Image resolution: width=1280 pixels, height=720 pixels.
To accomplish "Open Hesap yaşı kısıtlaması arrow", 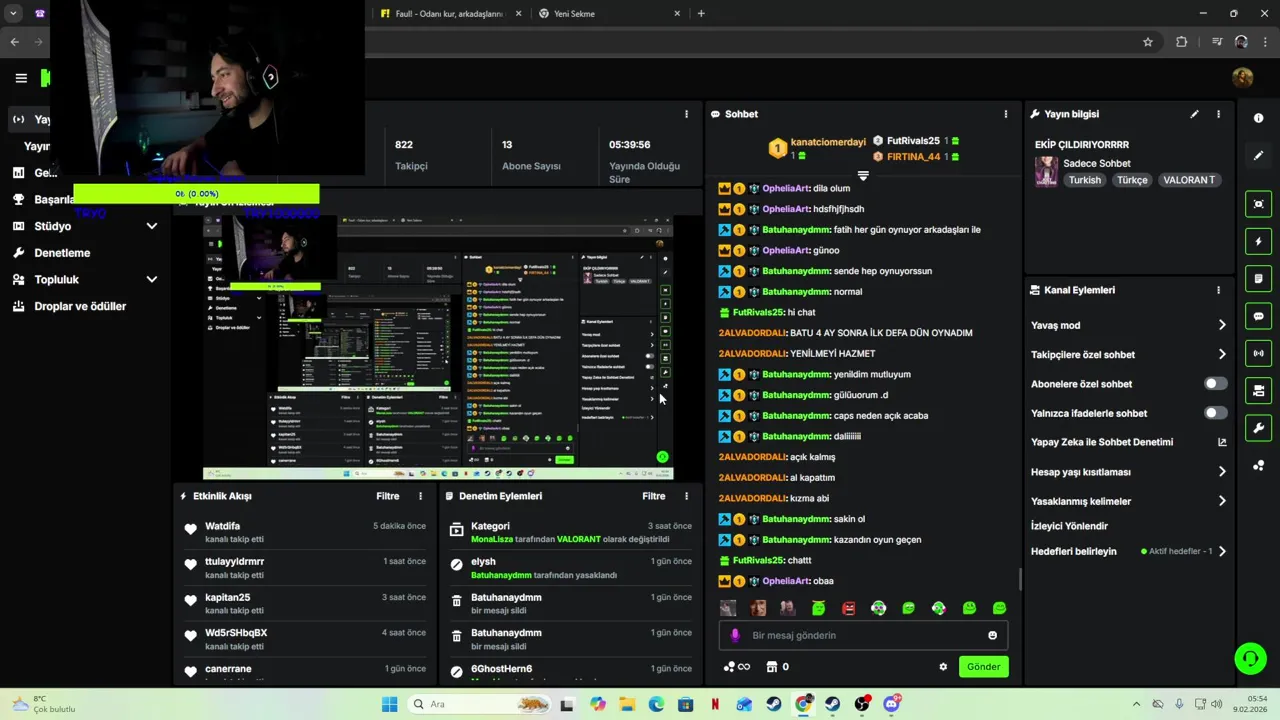I will click(1222, 472).
